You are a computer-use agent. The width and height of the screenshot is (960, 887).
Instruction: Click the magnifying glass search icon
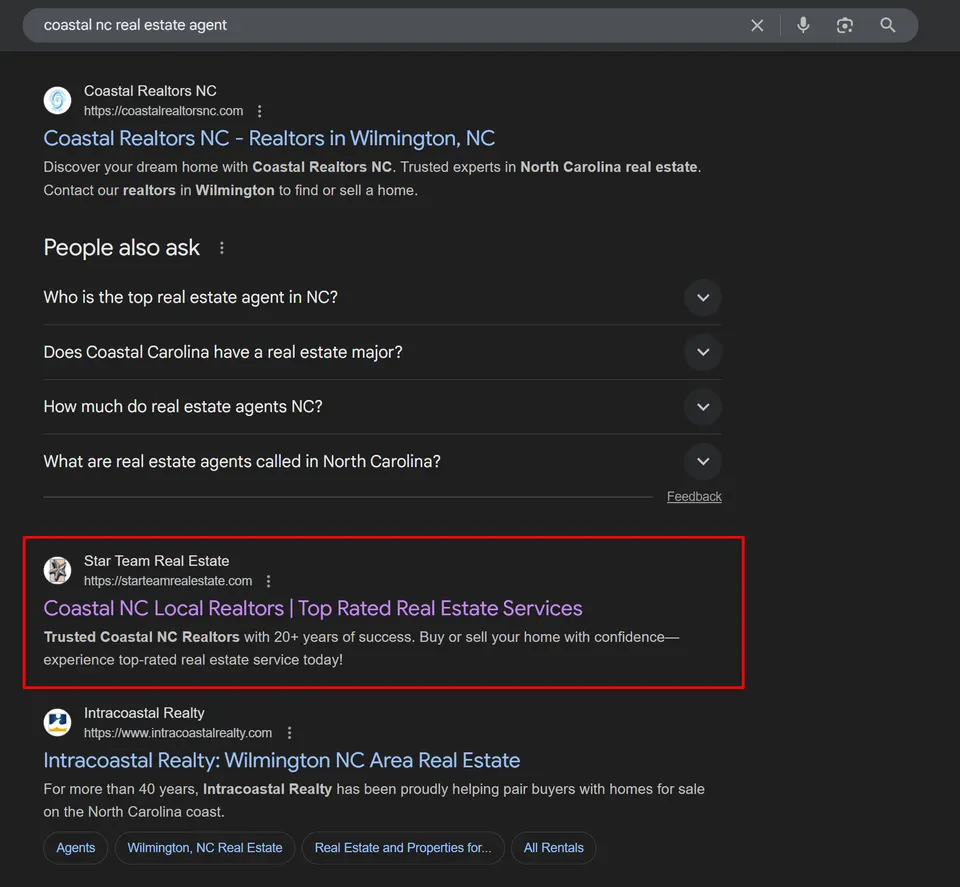click(887, 25)
